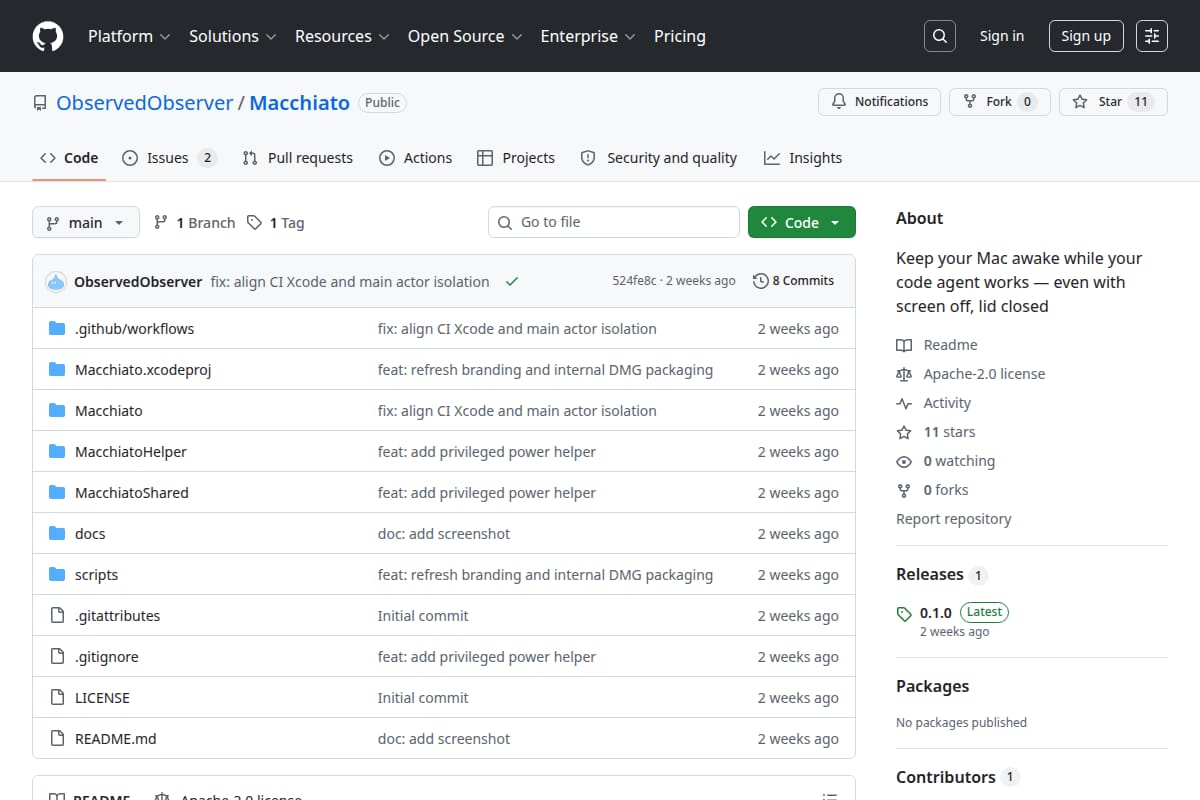This screenshot has height=800, width=1200.
Task: Click the Sign up button
Action: (x=1086, y=36)
